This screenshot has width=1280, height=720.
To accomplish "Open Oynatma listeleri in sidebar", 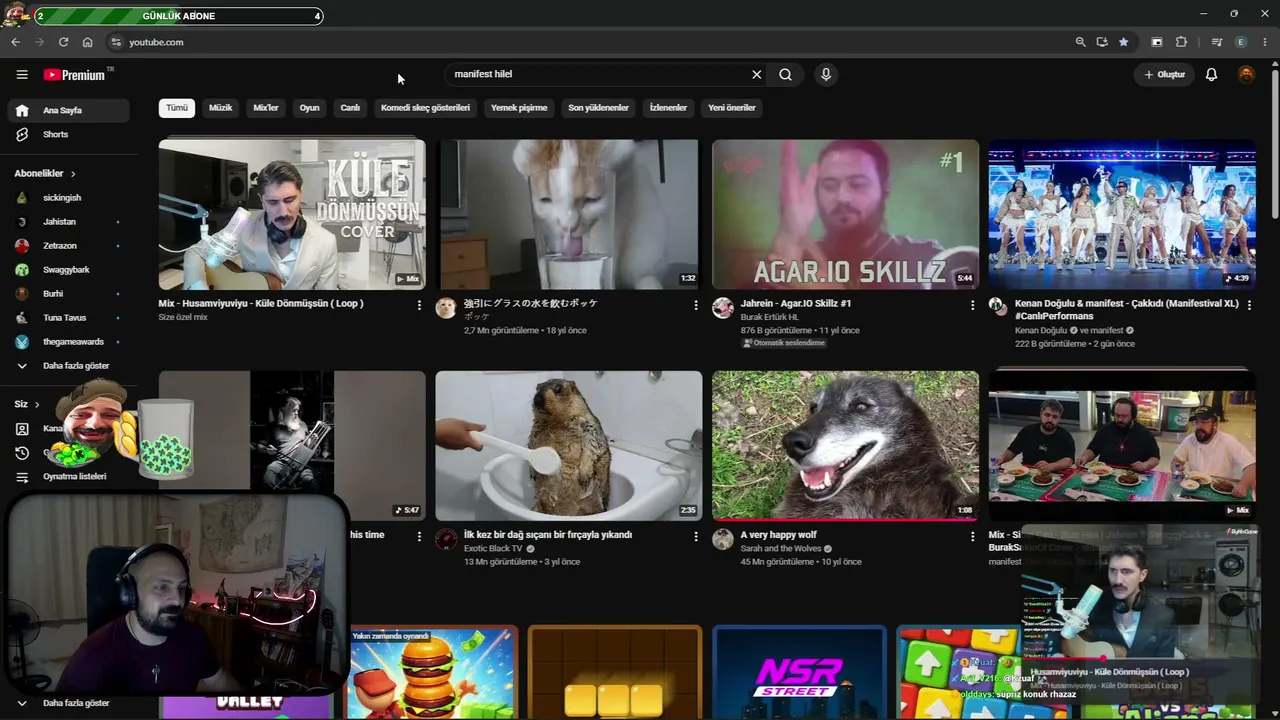I will click(68, 477).
